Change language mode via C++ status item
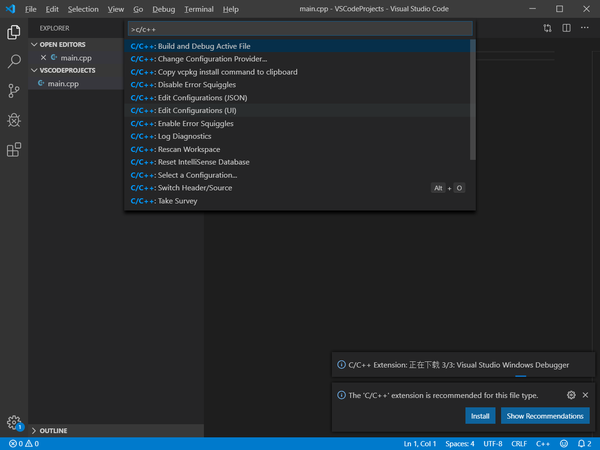Screen dimensions: 600x450 pyautogui.click(x=542, y=444)
